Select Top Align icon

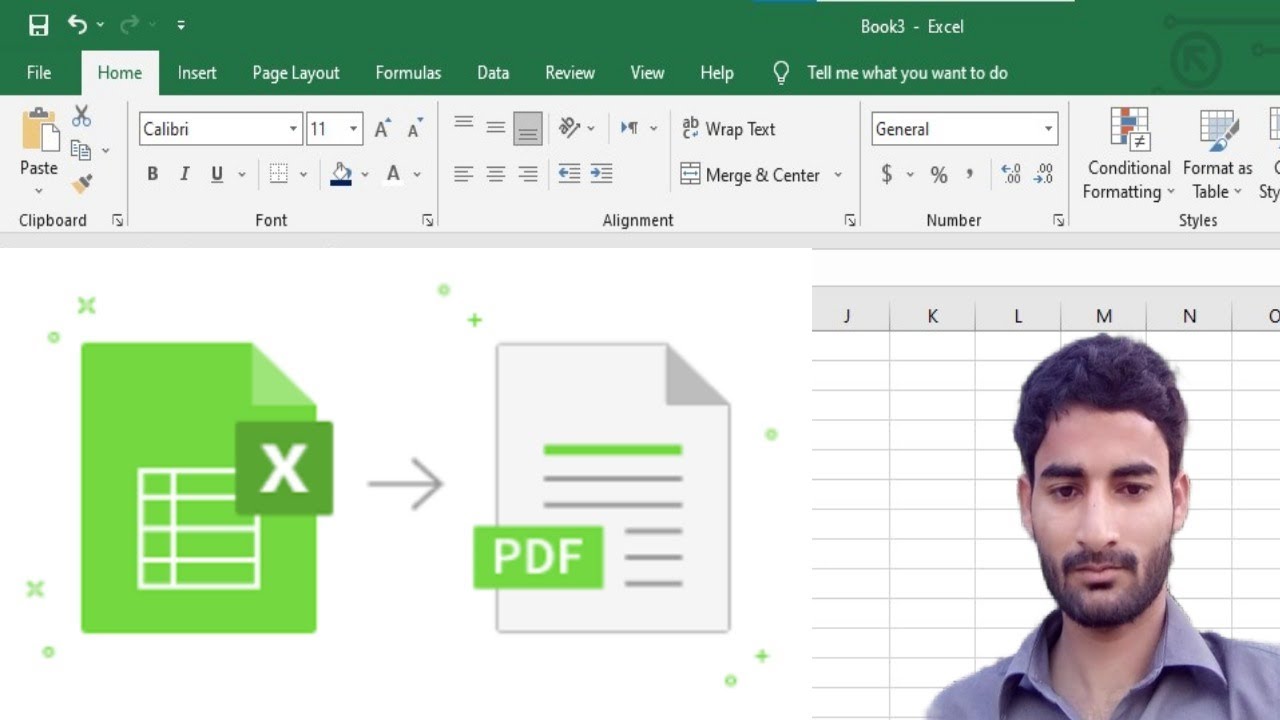(463, 125)
